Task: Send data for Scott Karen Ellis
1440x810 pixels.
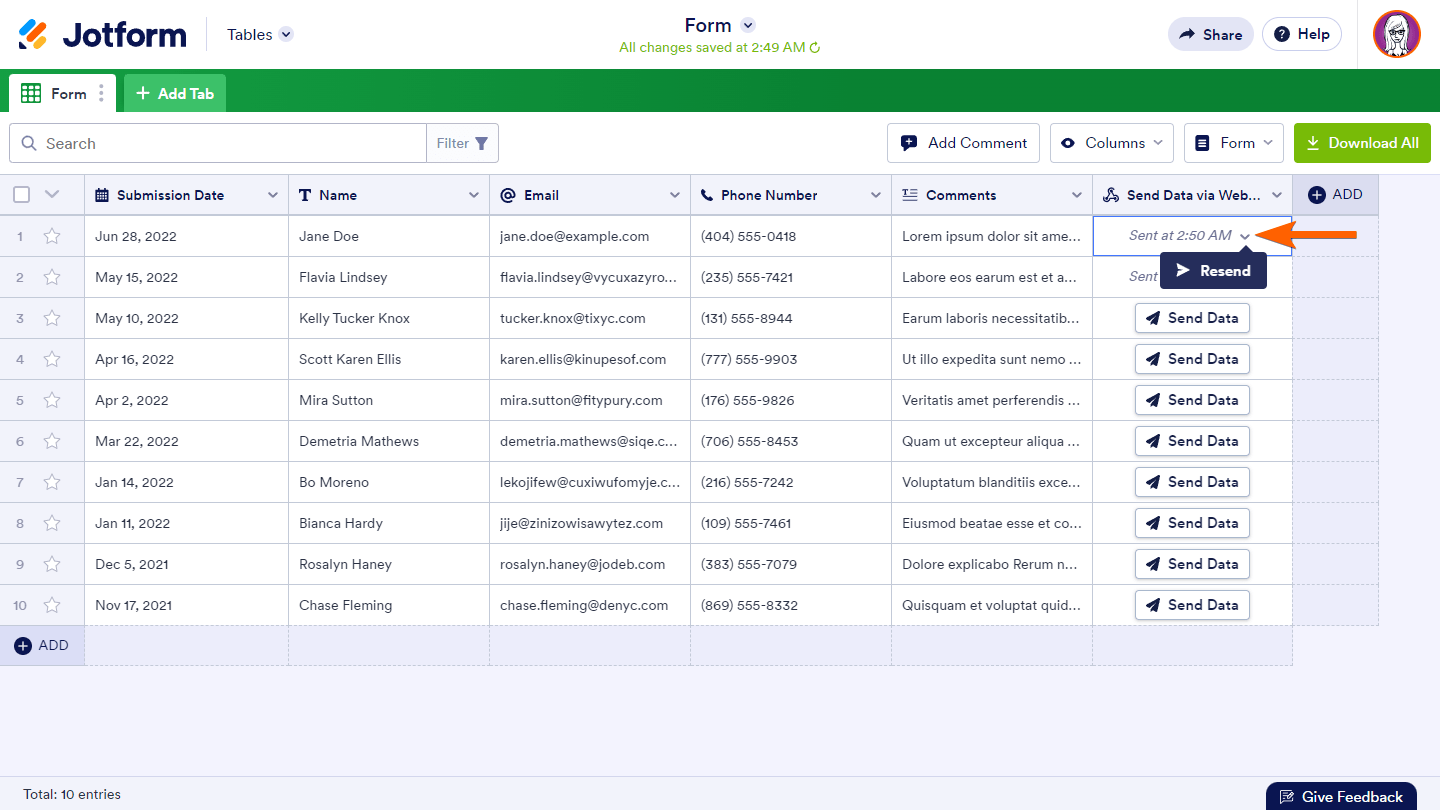Action: (1192, 359)
